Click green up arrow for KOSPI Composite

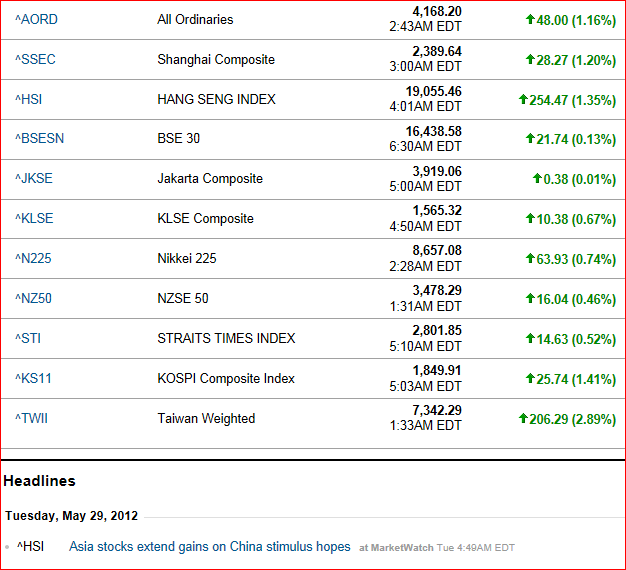(530, 378)
